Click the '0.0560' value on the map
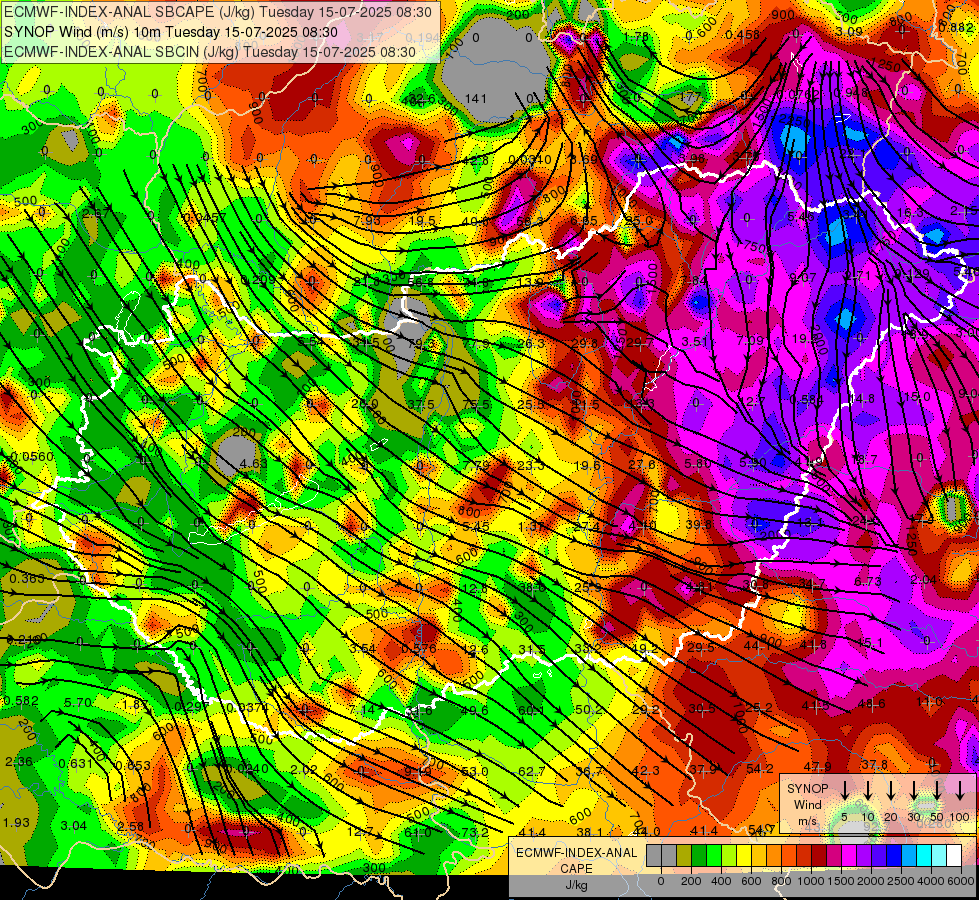This screenshot has width=979, height=900. (x=32, y=457)
